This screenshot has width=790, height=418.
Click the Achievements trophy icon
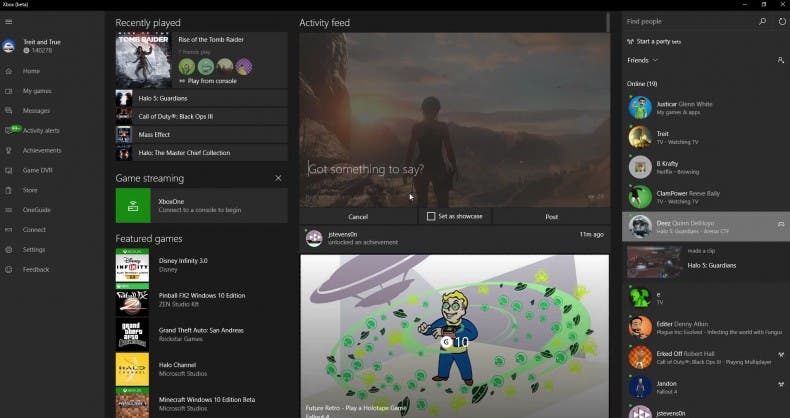[9, 151]
